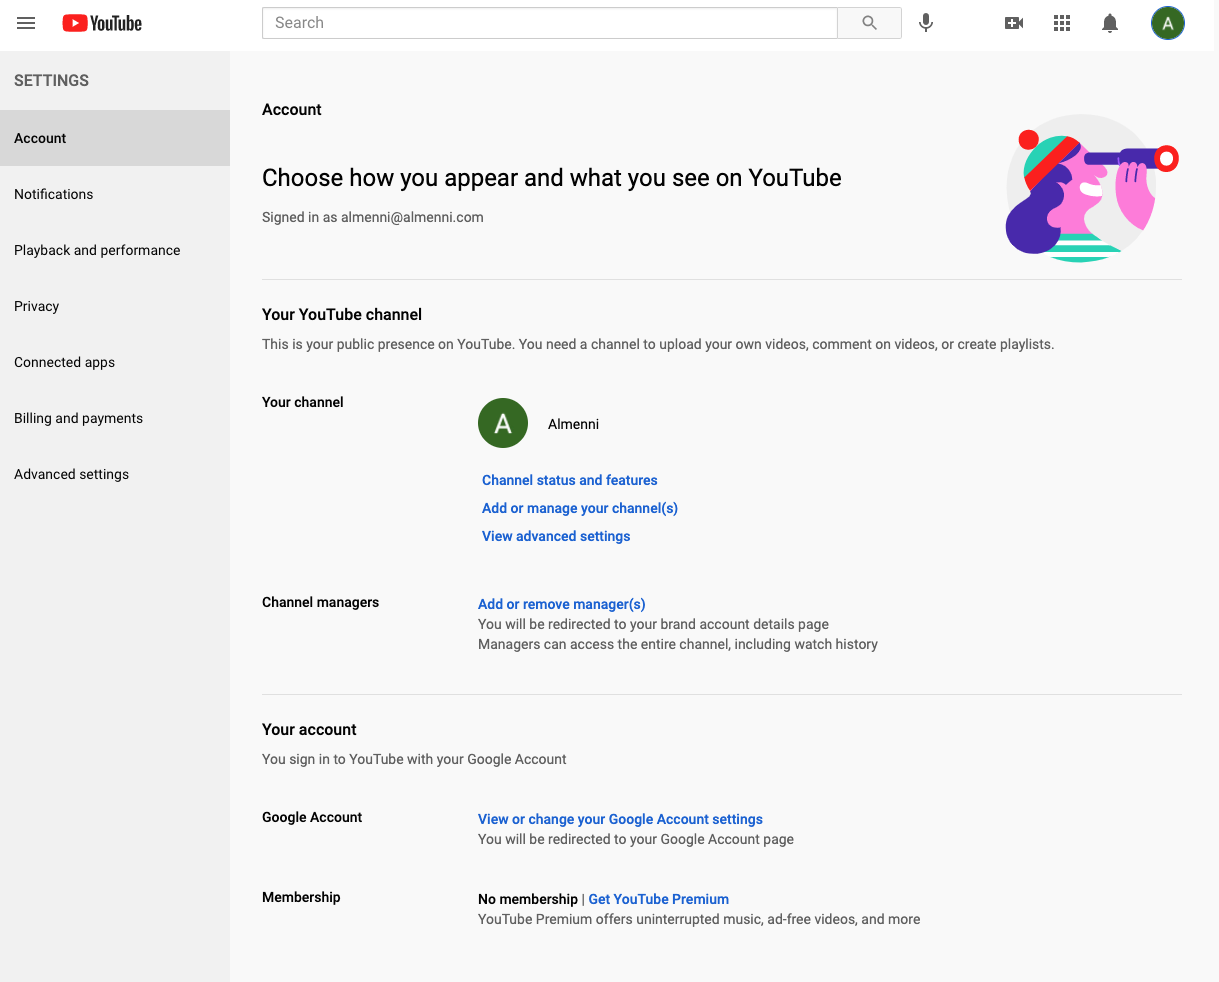
Task: Click the search magnifier button
Action: point(869,23)
